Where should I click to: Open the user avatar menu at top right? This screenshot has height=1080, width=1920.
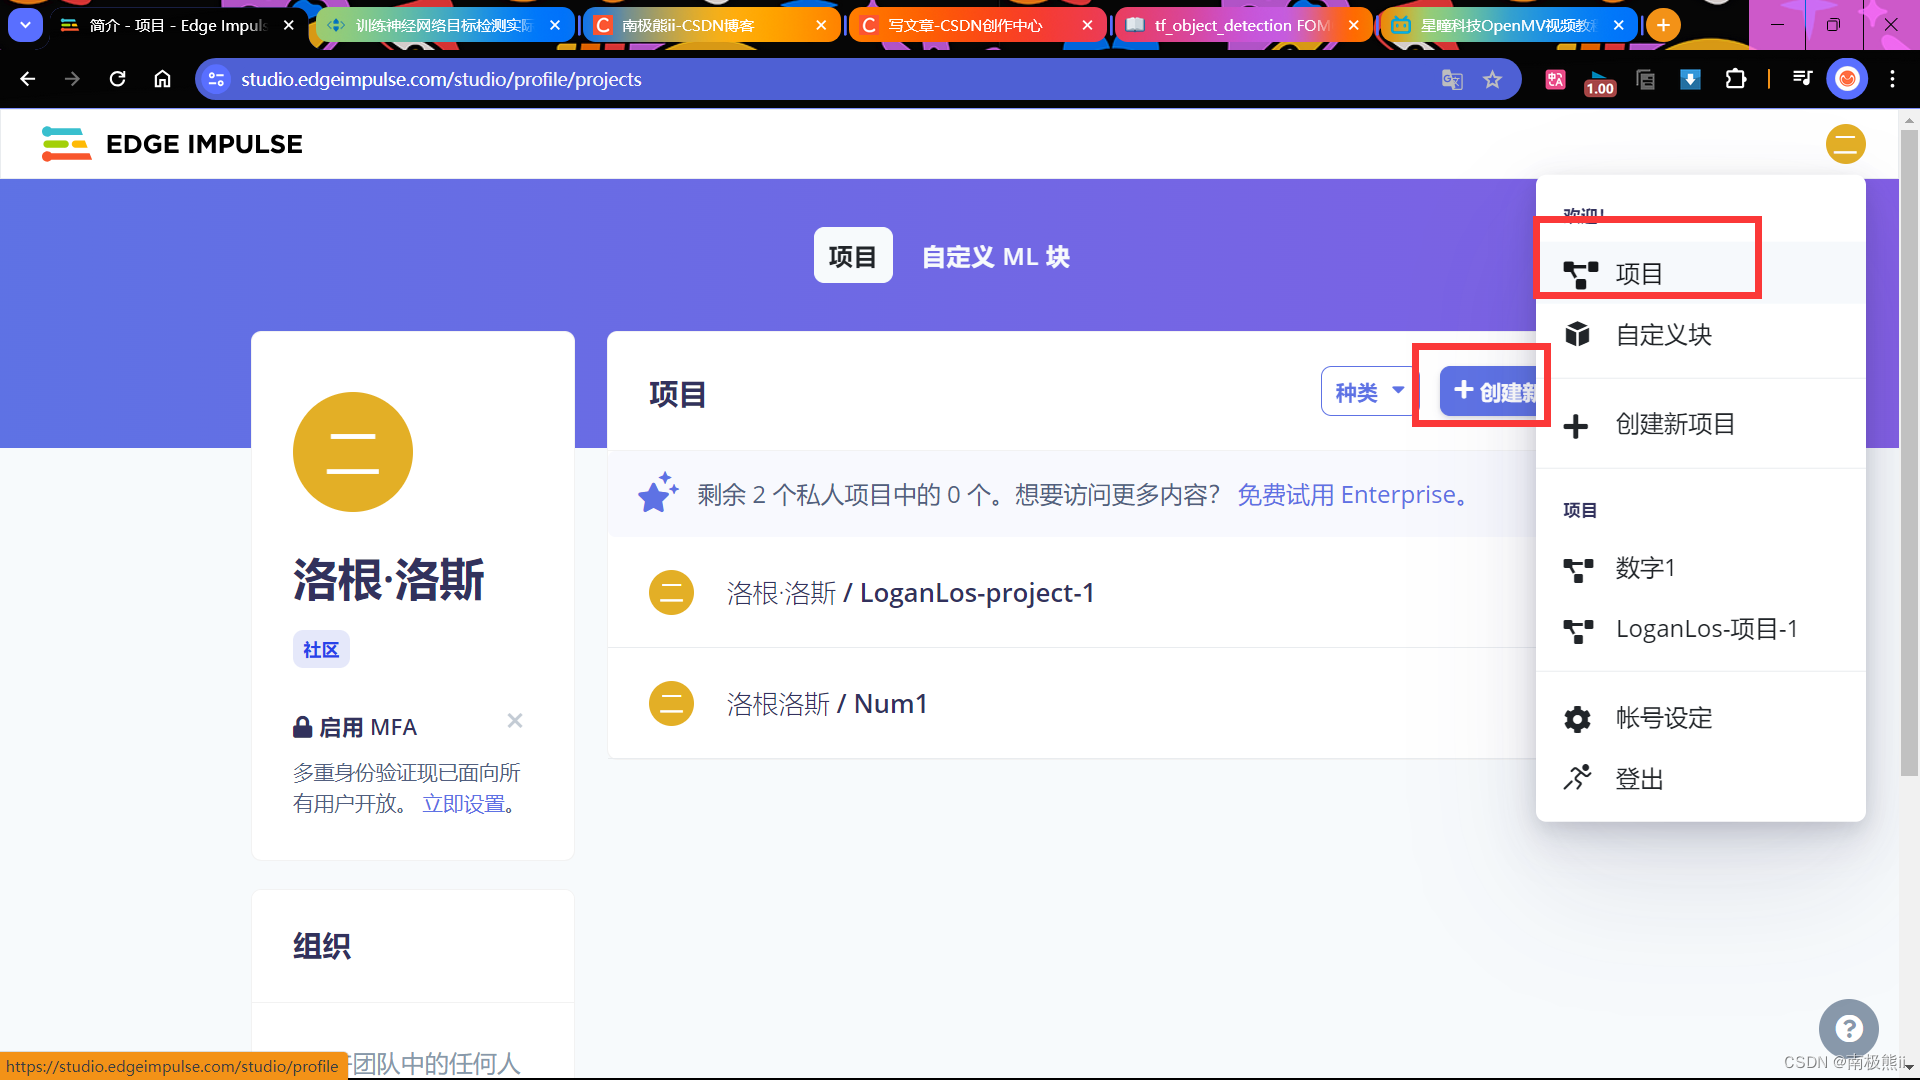pyautogui.click(x=1845, y=144)
